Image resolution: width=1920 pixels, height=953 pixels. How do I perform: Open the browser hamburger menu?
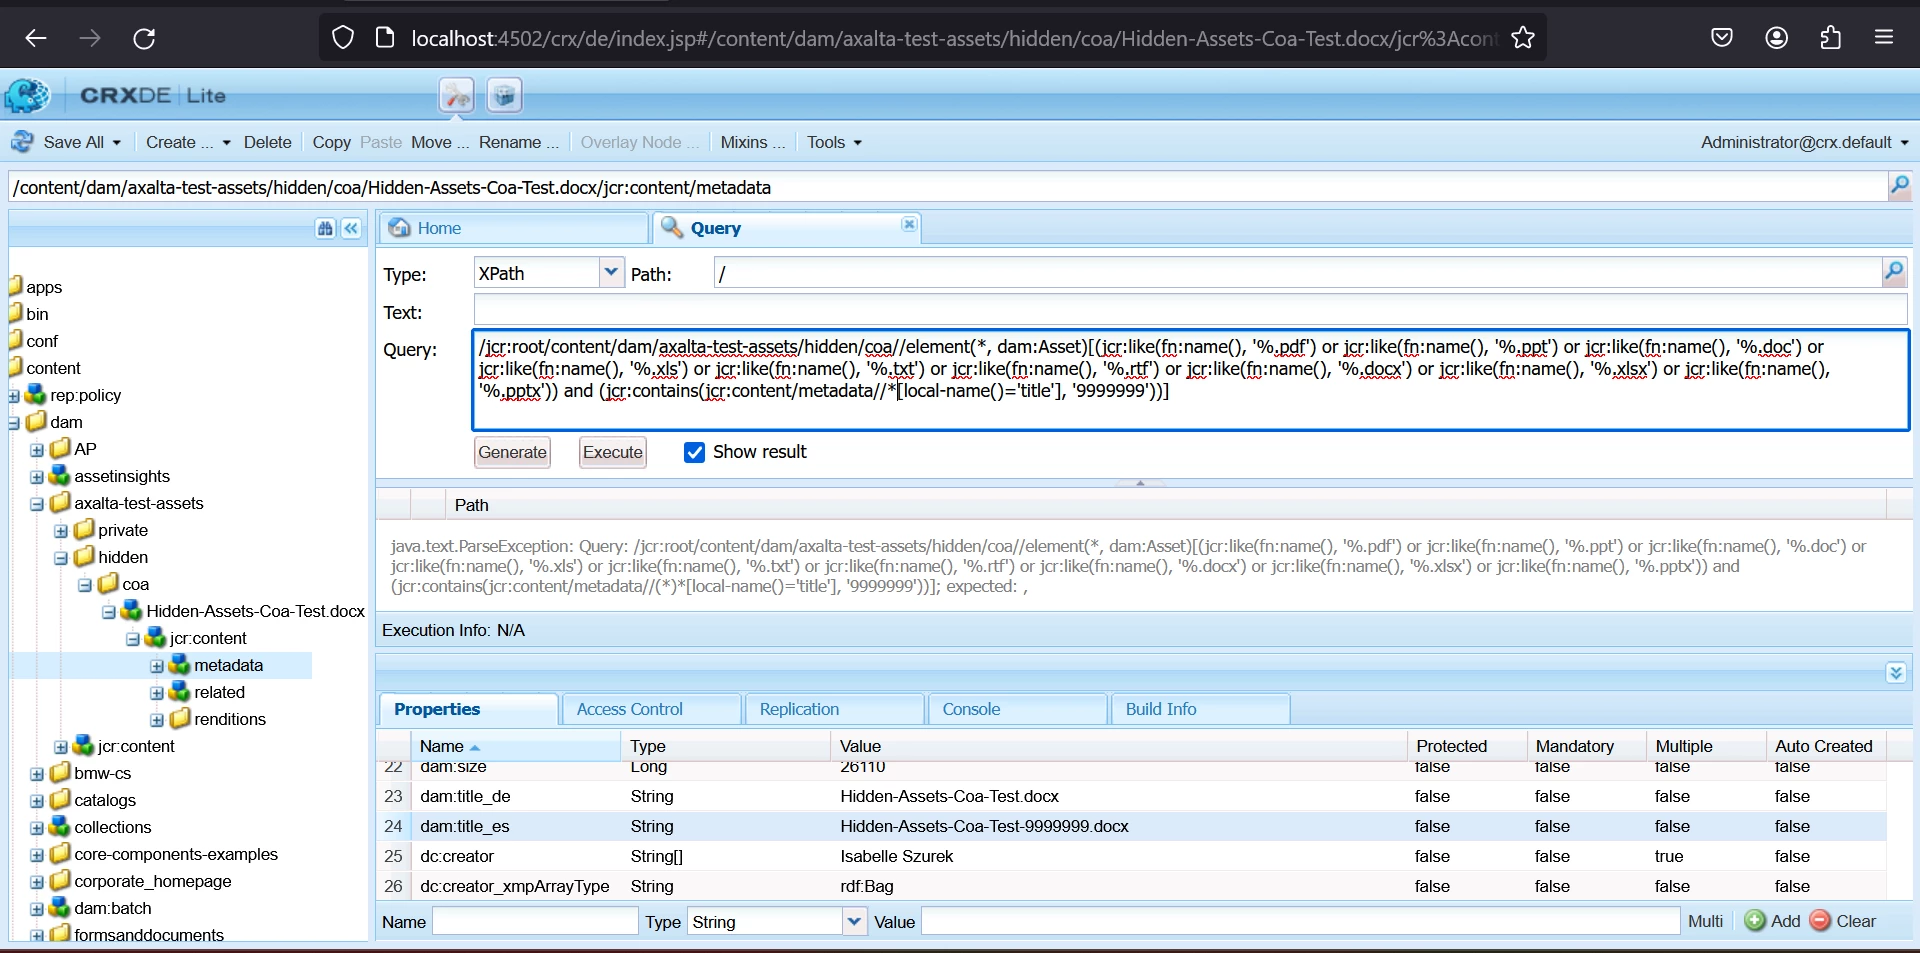pos(1885,38)
